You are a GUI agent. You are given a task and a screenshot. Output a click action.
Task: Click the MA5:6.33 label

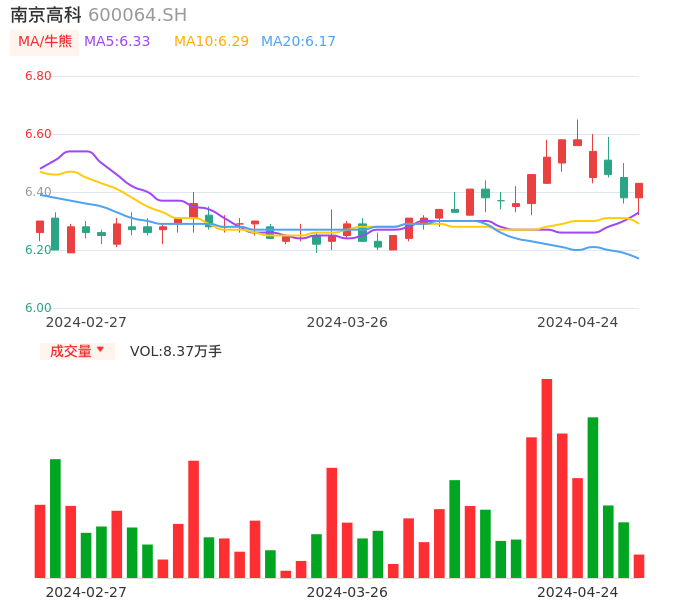[117, 42]
